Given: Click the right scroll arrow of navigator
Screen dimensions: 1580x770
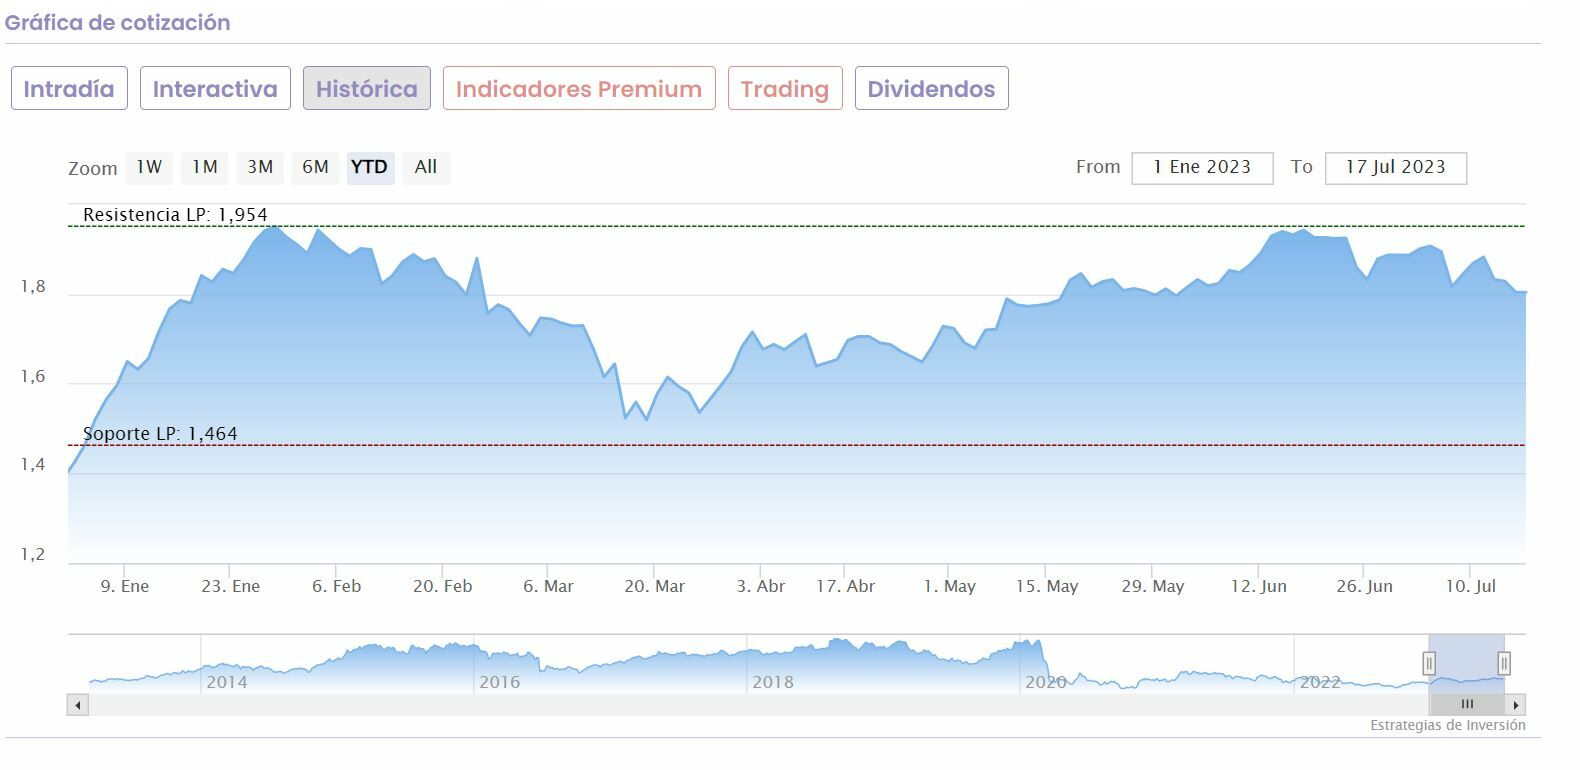Looking at the screenshot, I should pos(1516,705).
